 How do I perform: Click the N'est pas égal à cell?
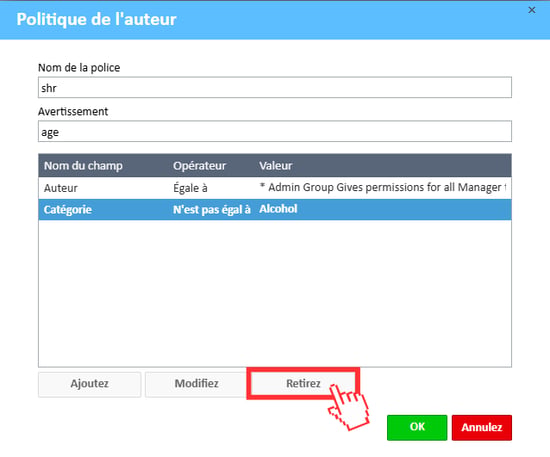pos(212,210)
